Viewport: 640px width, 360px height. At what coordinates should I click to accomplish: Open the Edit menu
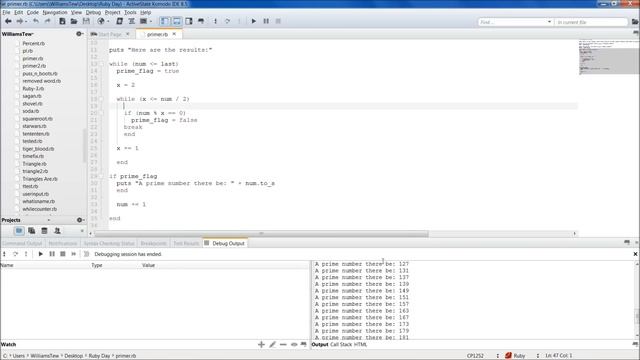[x=18, y=13]
